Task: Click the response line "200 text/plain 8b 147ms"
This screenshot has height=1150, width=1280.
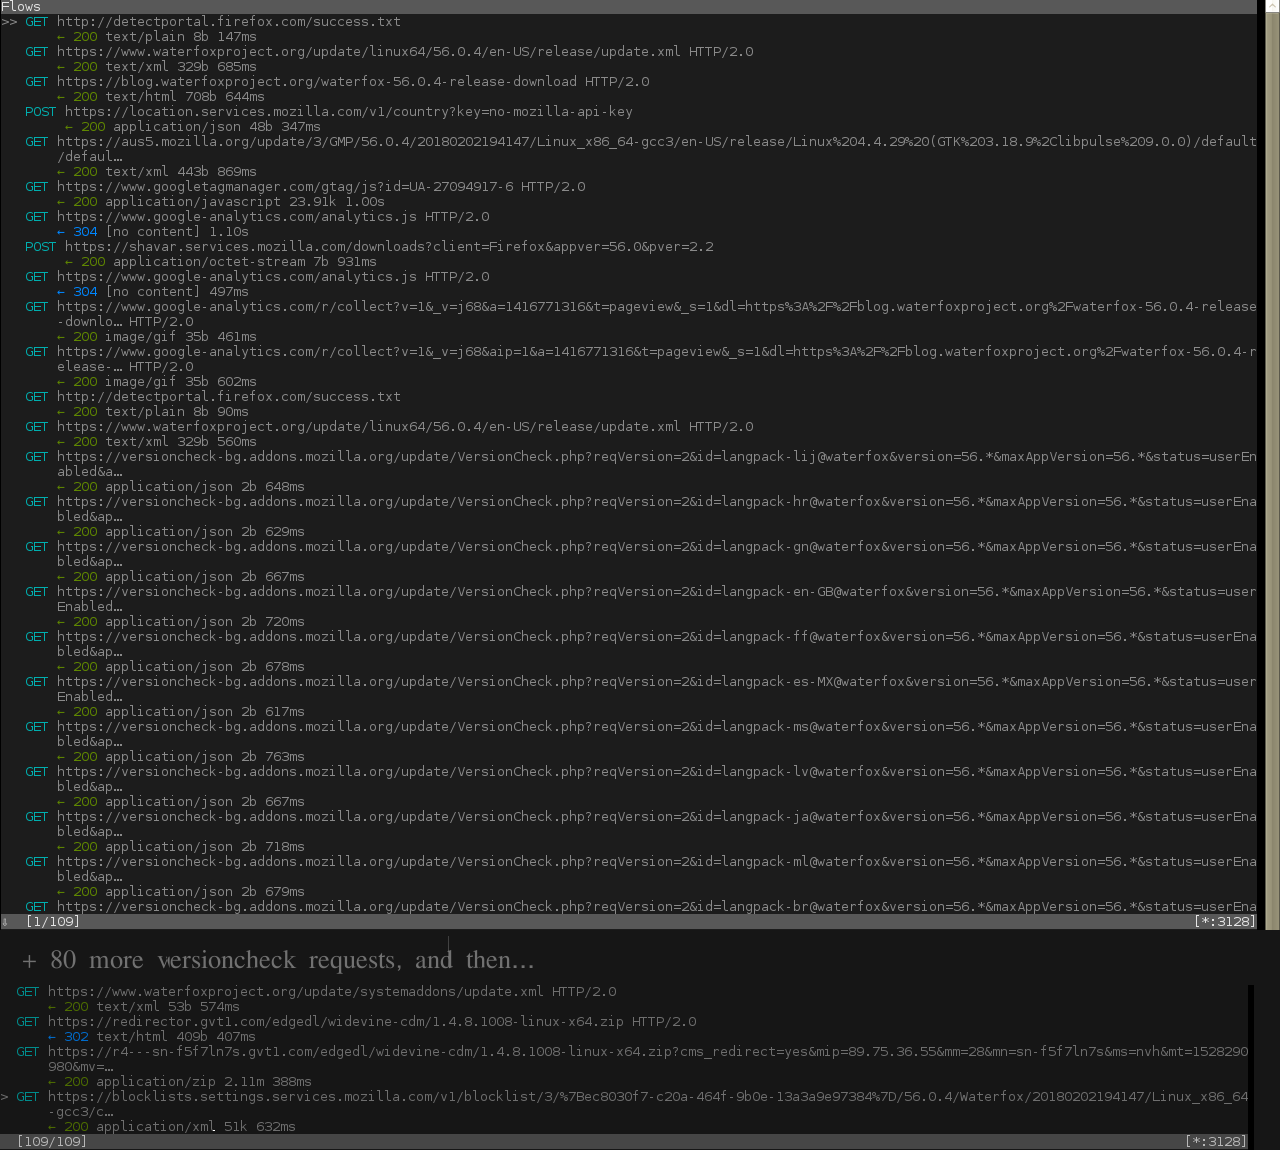Action: [157, 36]
